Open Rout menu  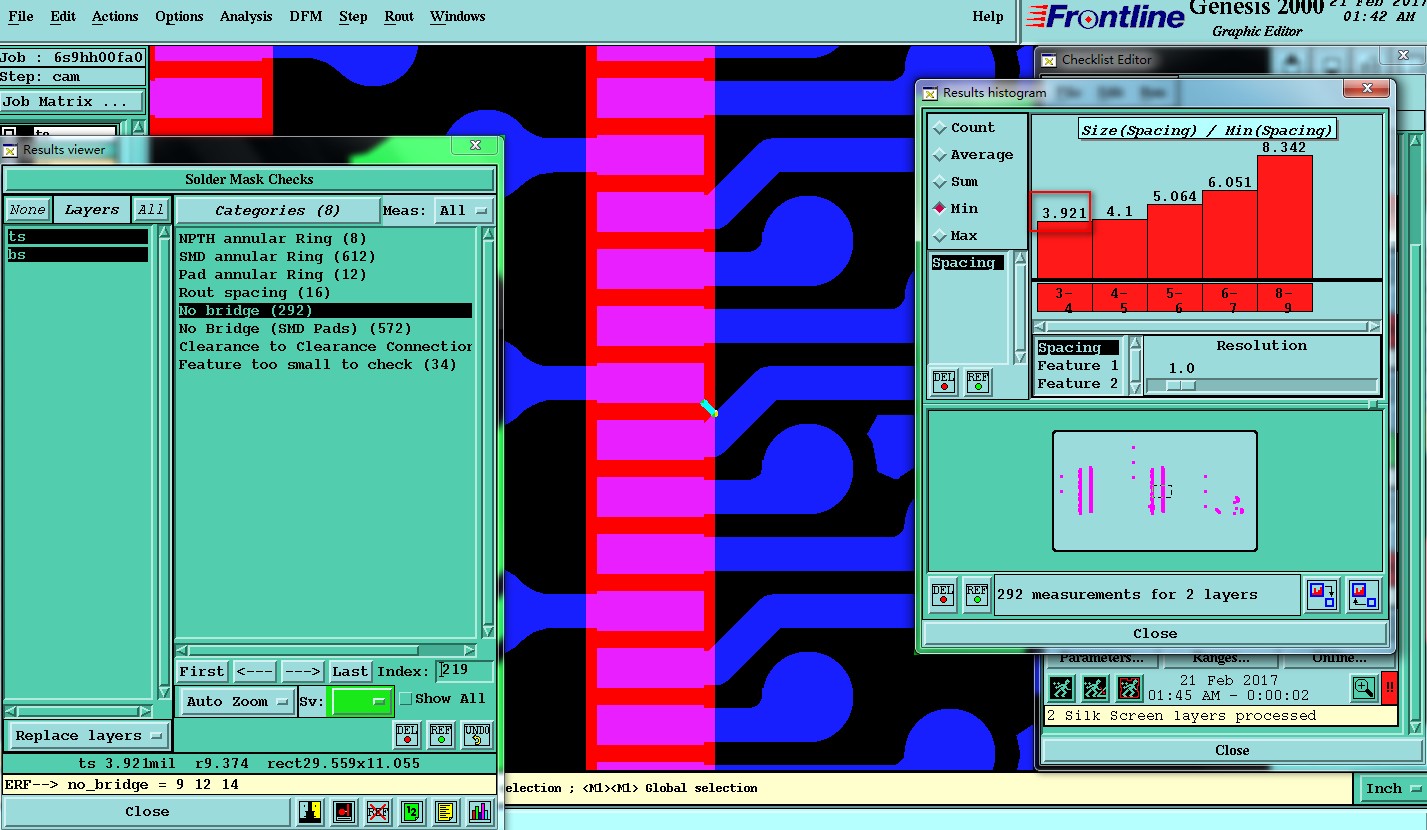(399, 17)
